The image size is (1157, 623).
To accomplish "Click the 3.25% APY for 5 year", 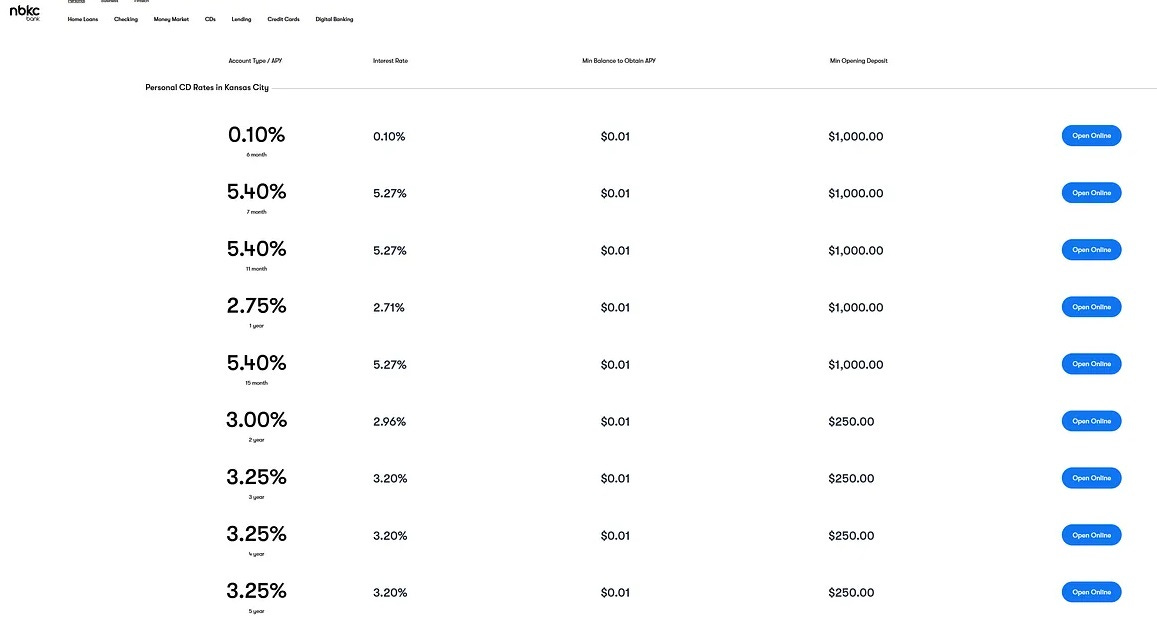I will (256, 591).
